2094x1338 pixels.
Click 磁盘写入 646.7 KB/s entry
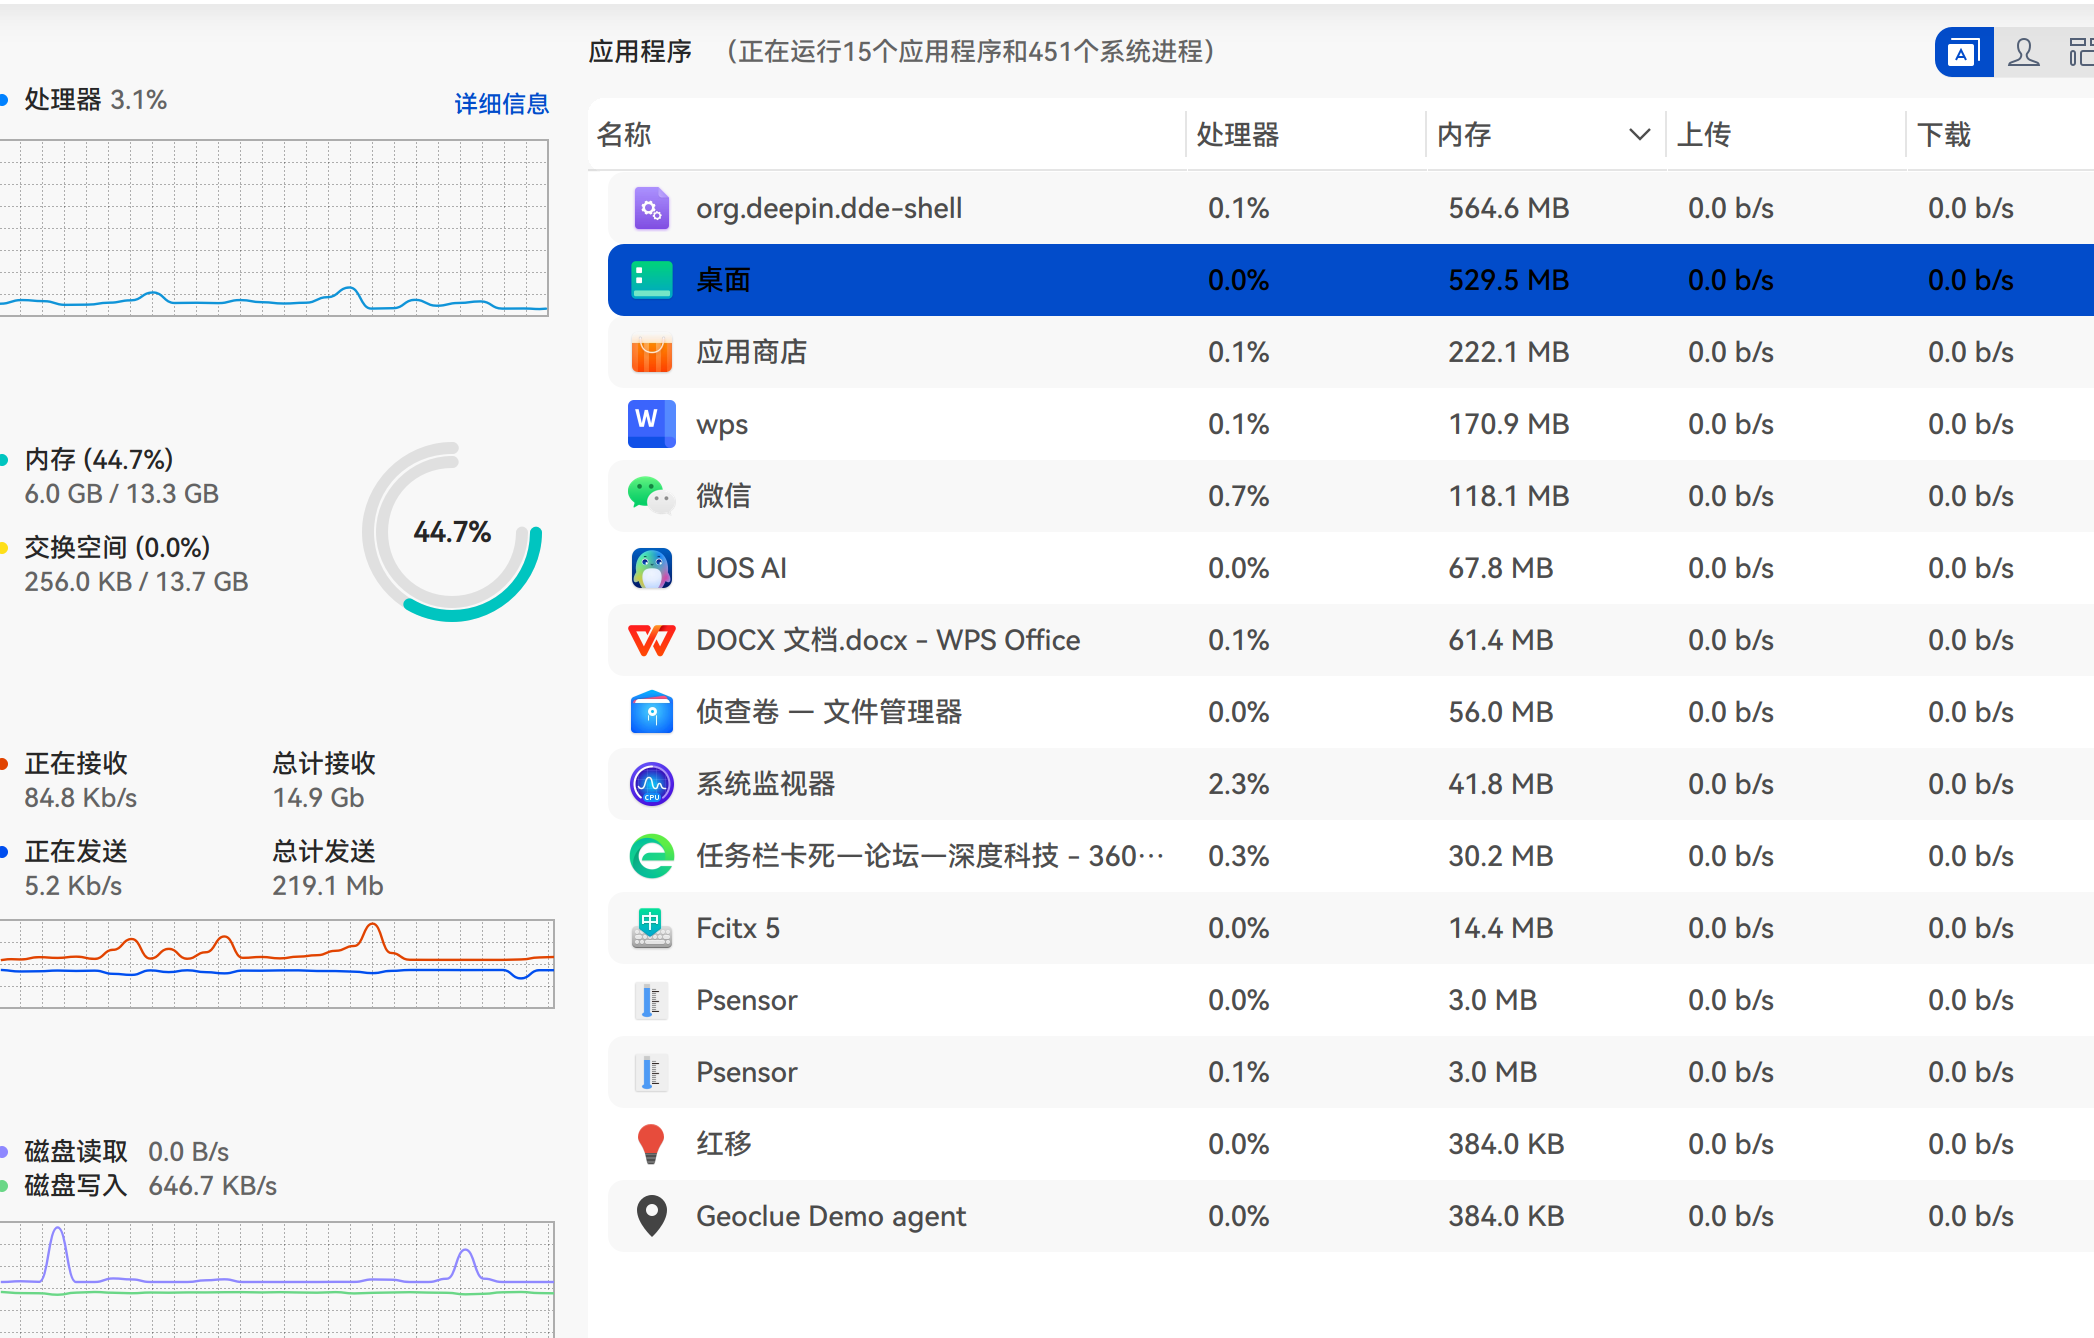[x=150, y=1186]
